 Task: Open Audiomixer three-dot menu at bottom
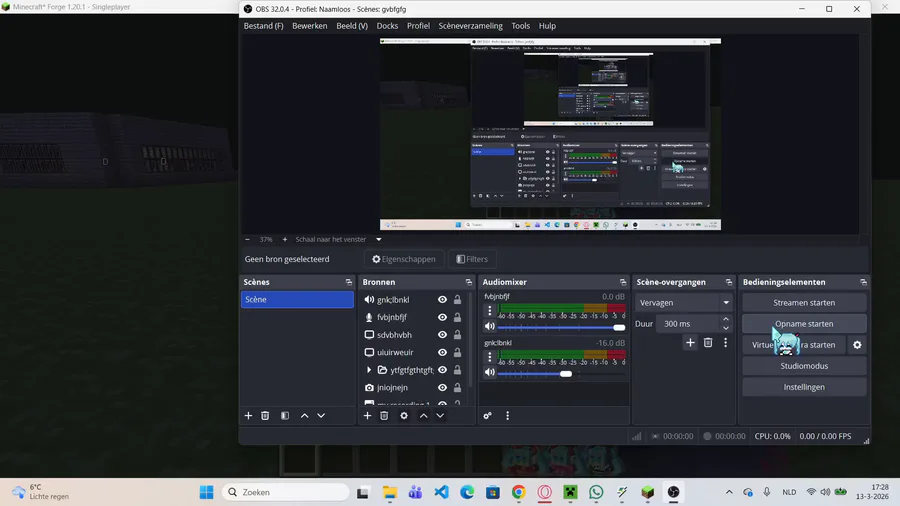point(507,415)
